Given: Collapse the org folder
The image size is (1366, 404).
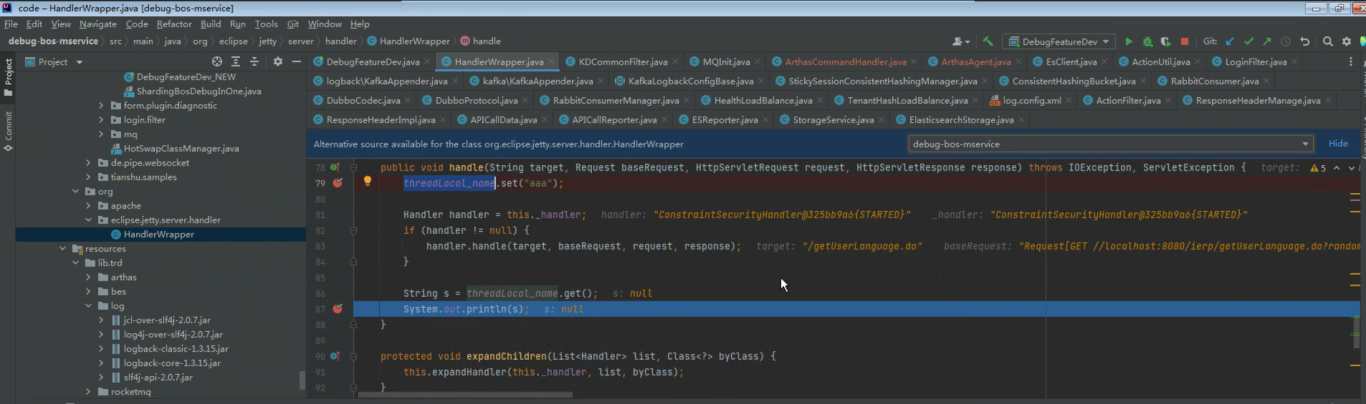Looking at the screenshot, I should click(74, 191).
